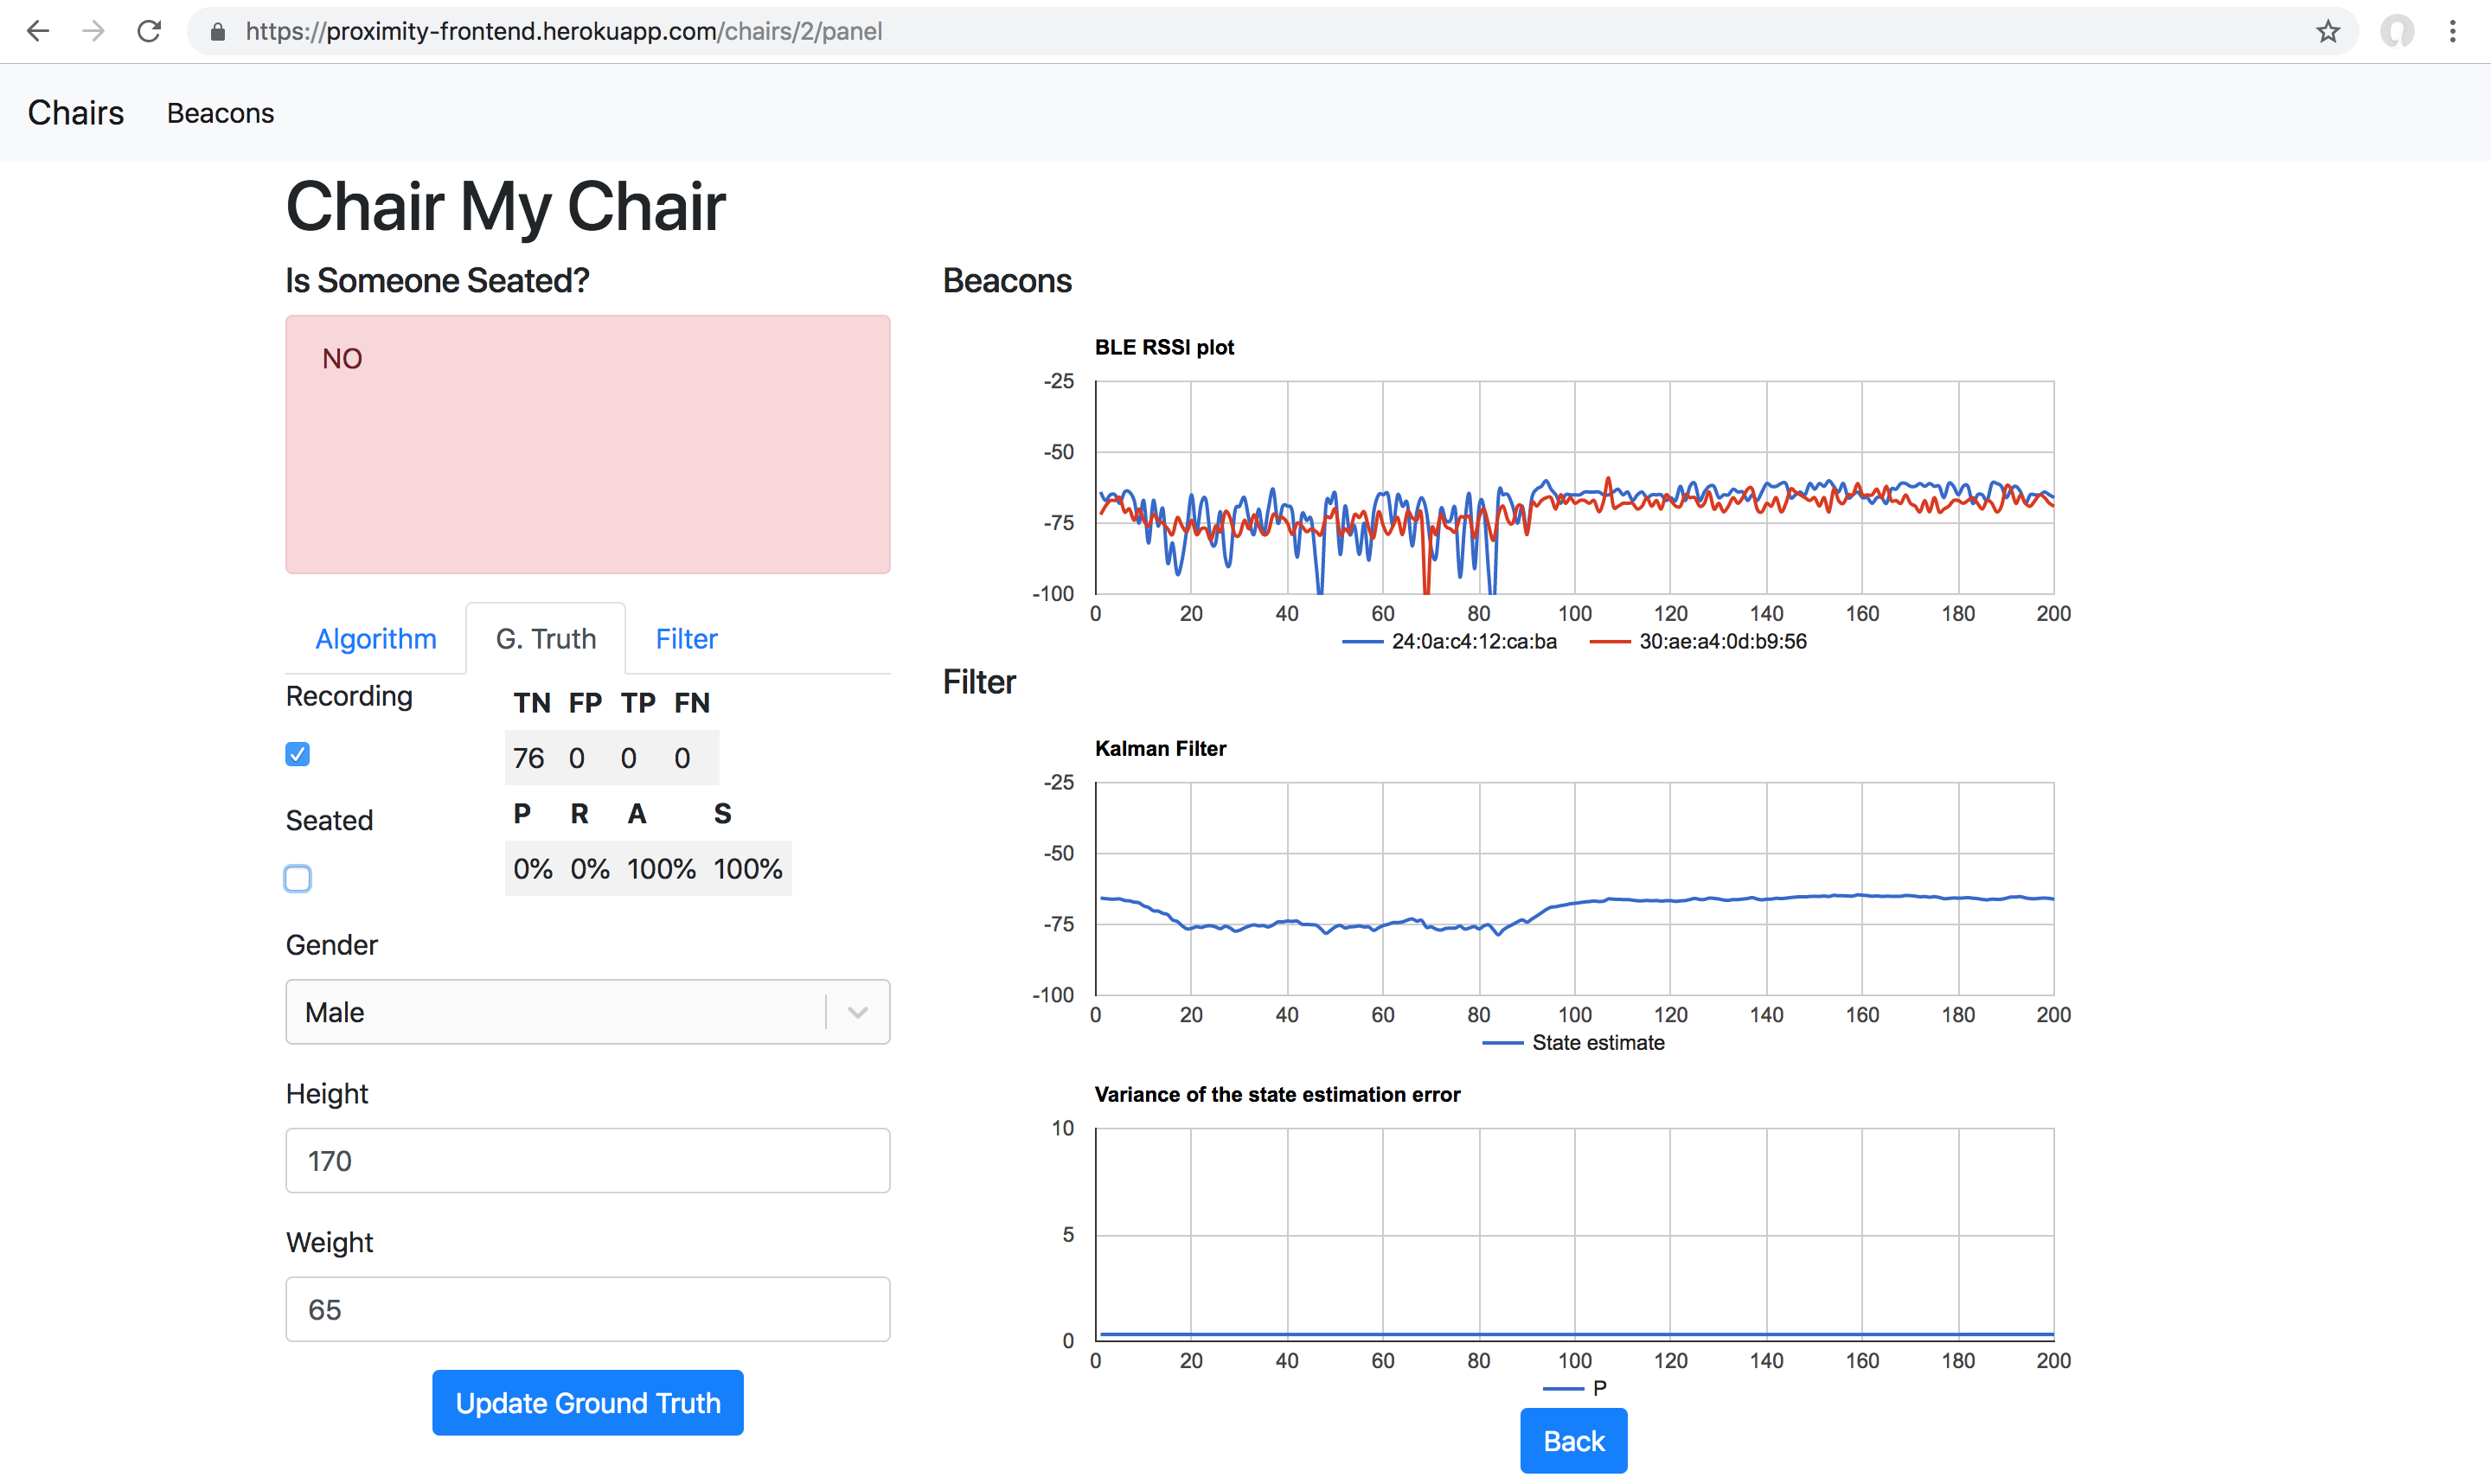Check the Seated checkbox
This screenshot has height=1484, width=2491.
coord(297,878)
